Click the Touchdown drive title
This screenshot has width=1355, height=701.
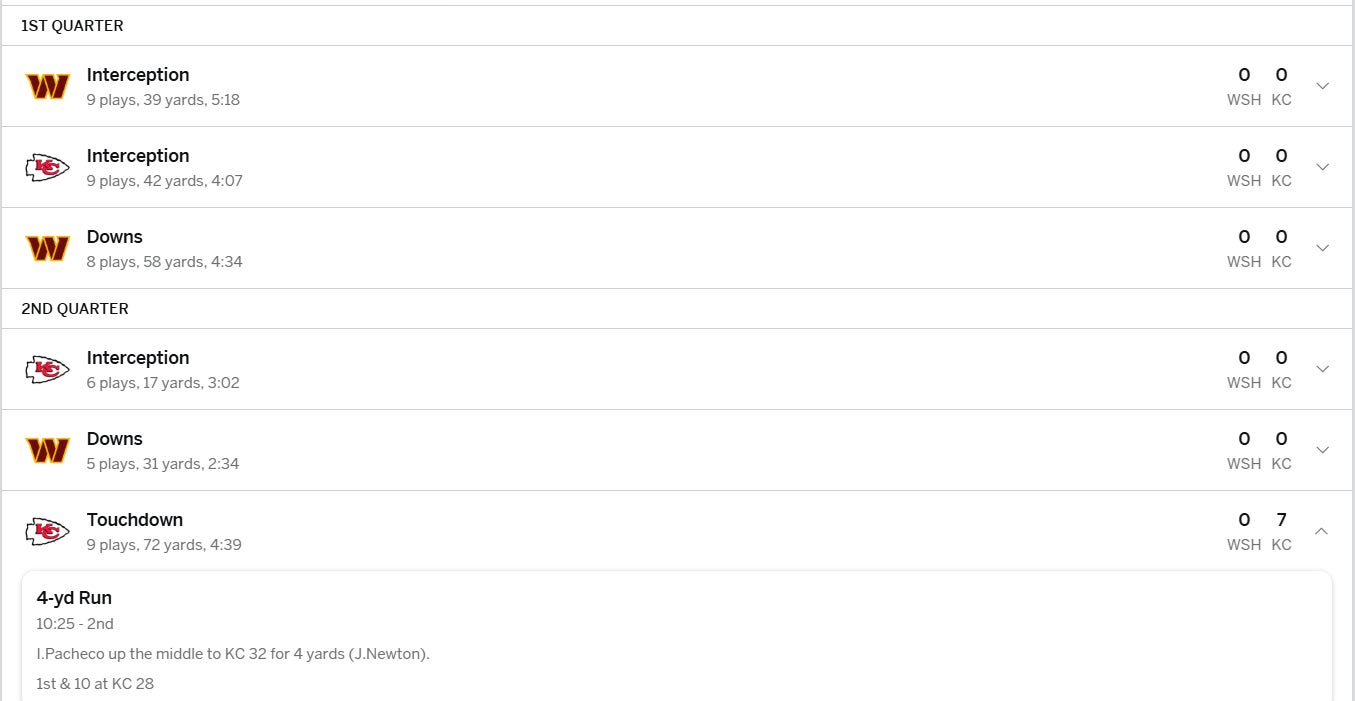point(135,520)
